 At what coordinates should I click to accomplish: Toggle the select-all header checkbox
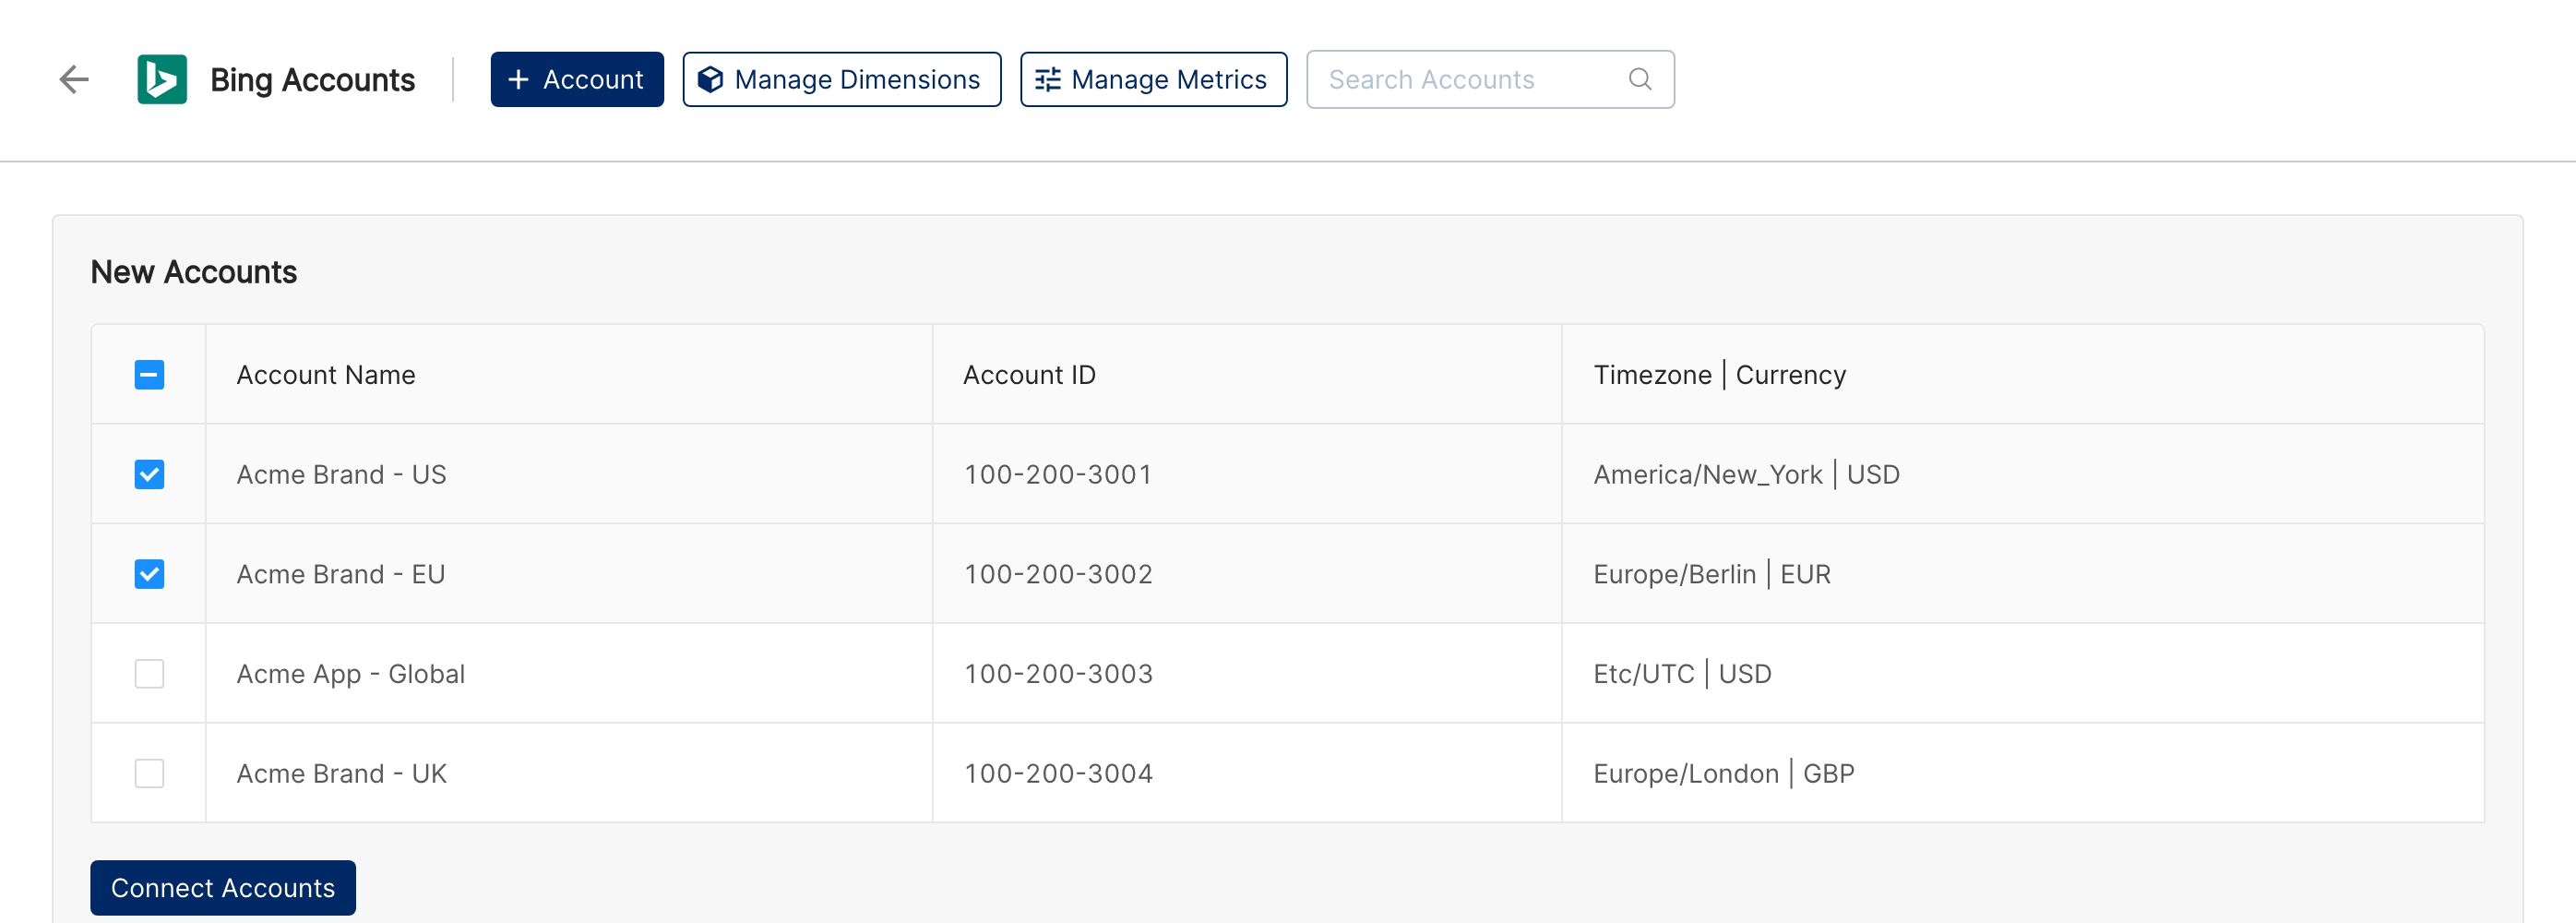click(x=149, y=375)
